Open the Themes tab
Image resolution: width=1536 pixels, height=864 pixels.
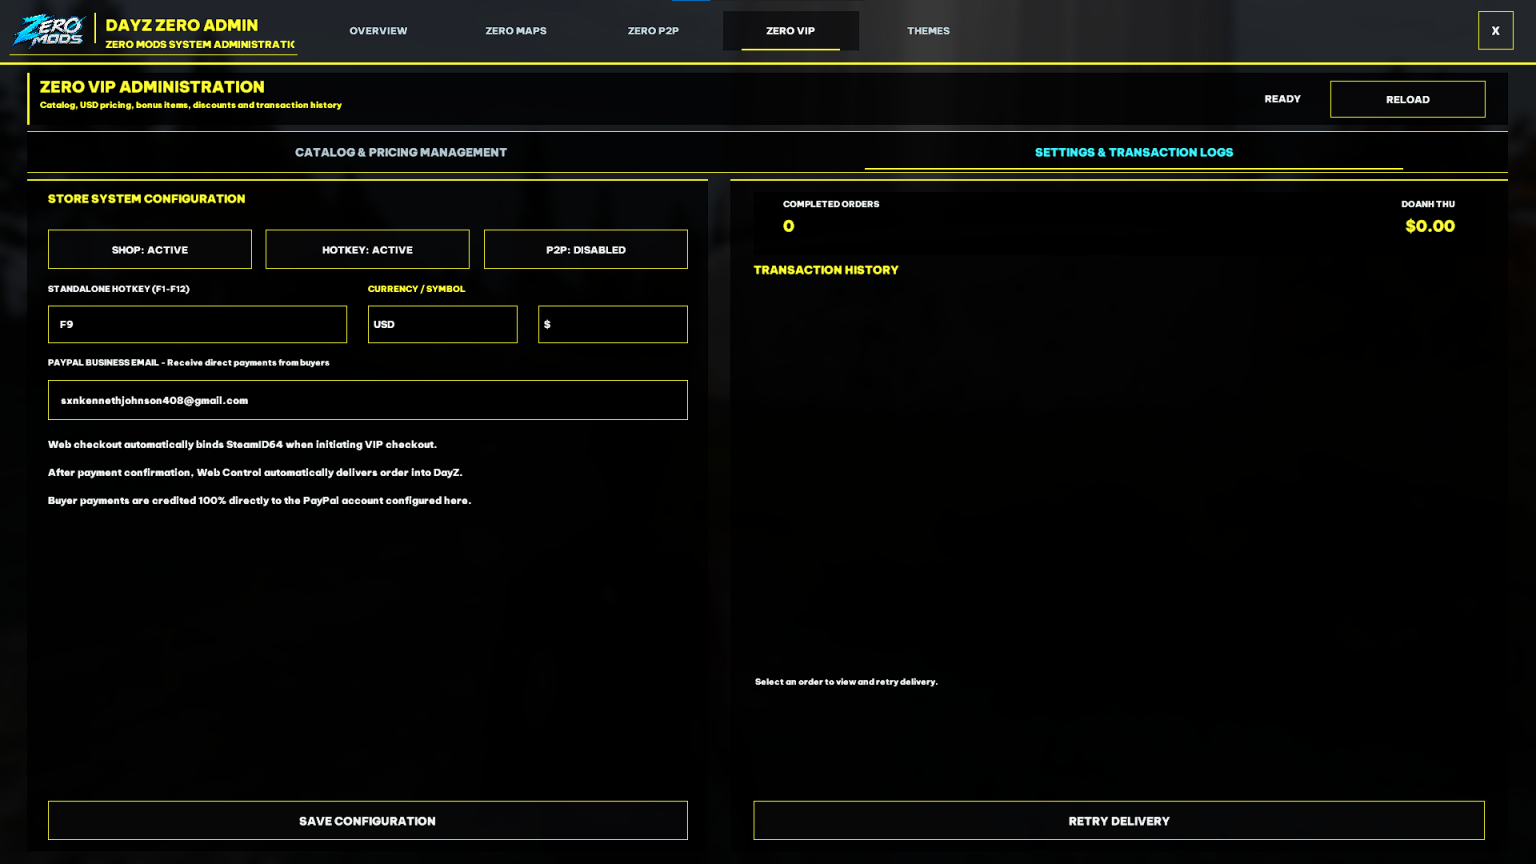point(928,31)
